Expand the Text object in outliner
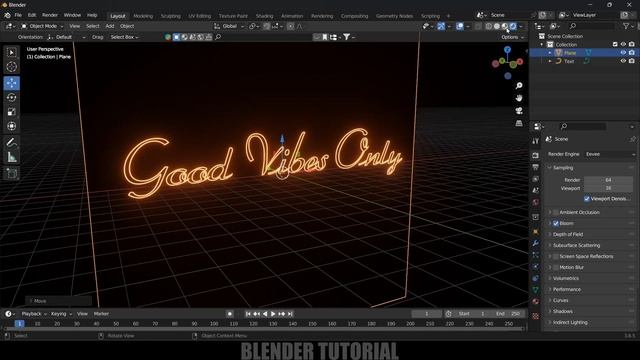This screenshot has width=640, height=360. pos(550,61)
